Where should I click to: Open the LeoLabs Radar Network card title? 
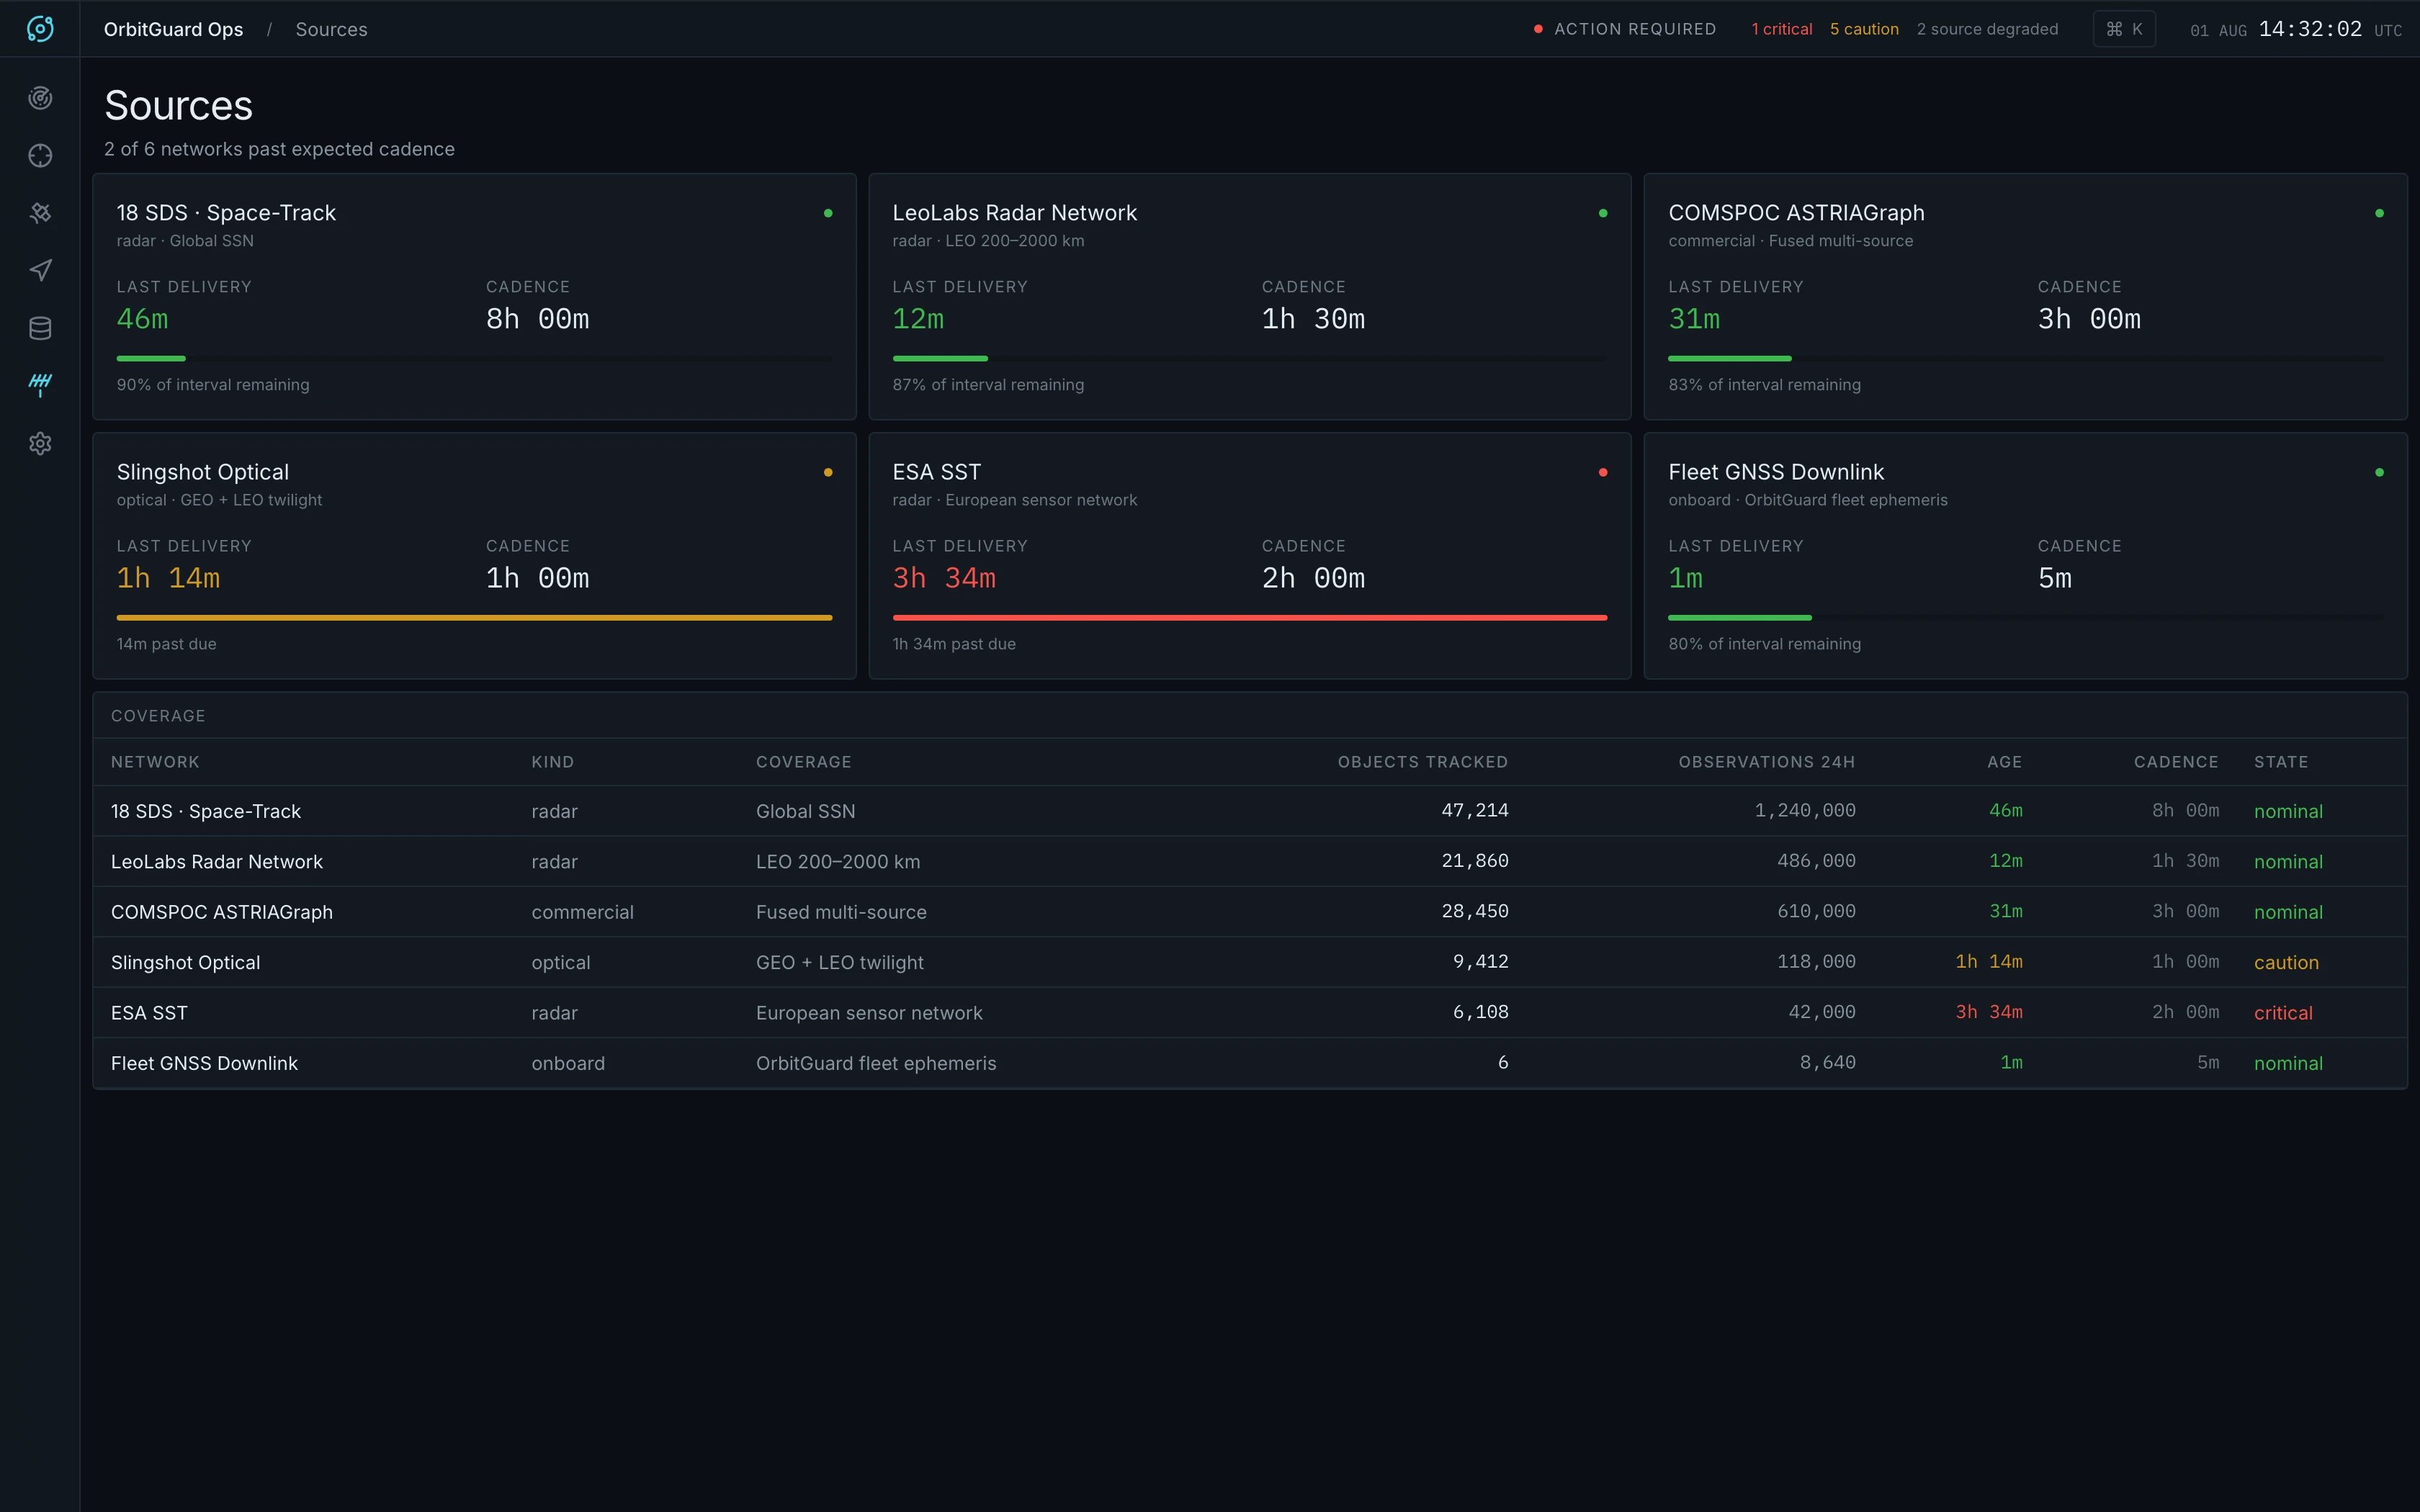click(1014, 213)
